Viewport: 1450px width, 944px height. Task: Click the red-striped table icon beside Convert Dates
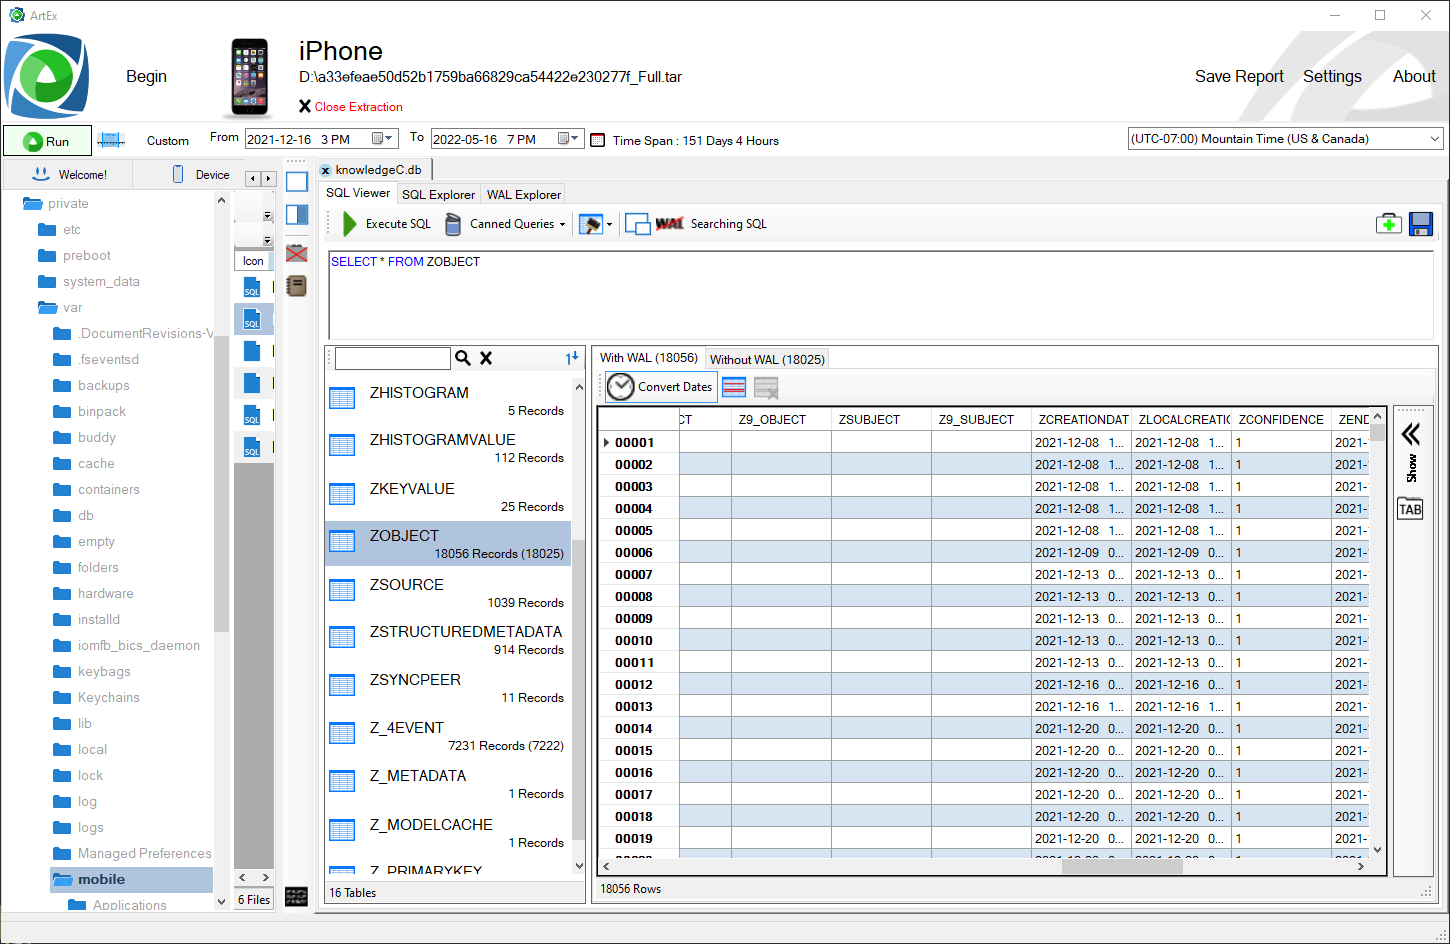[x=734, y=387]
